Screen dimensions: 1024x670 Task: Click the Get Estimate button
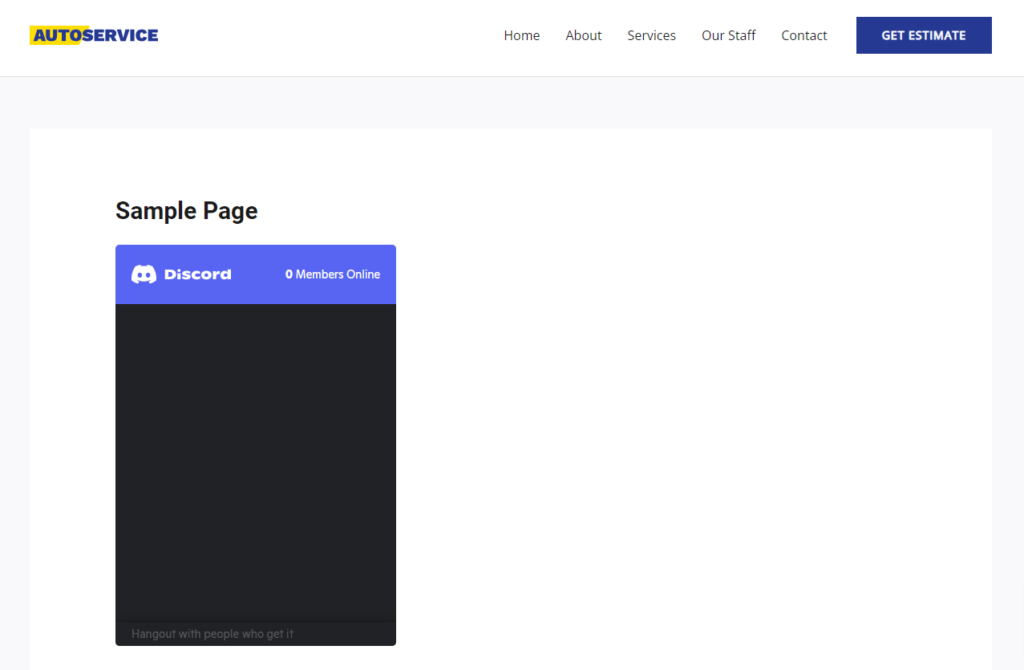coord(923,35)
